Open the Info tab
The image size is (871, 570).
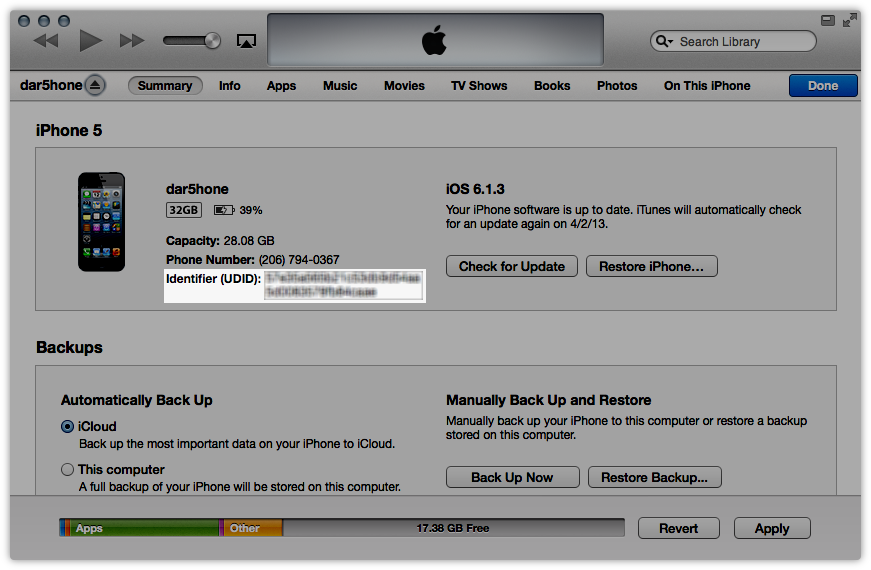pos(229,86)
